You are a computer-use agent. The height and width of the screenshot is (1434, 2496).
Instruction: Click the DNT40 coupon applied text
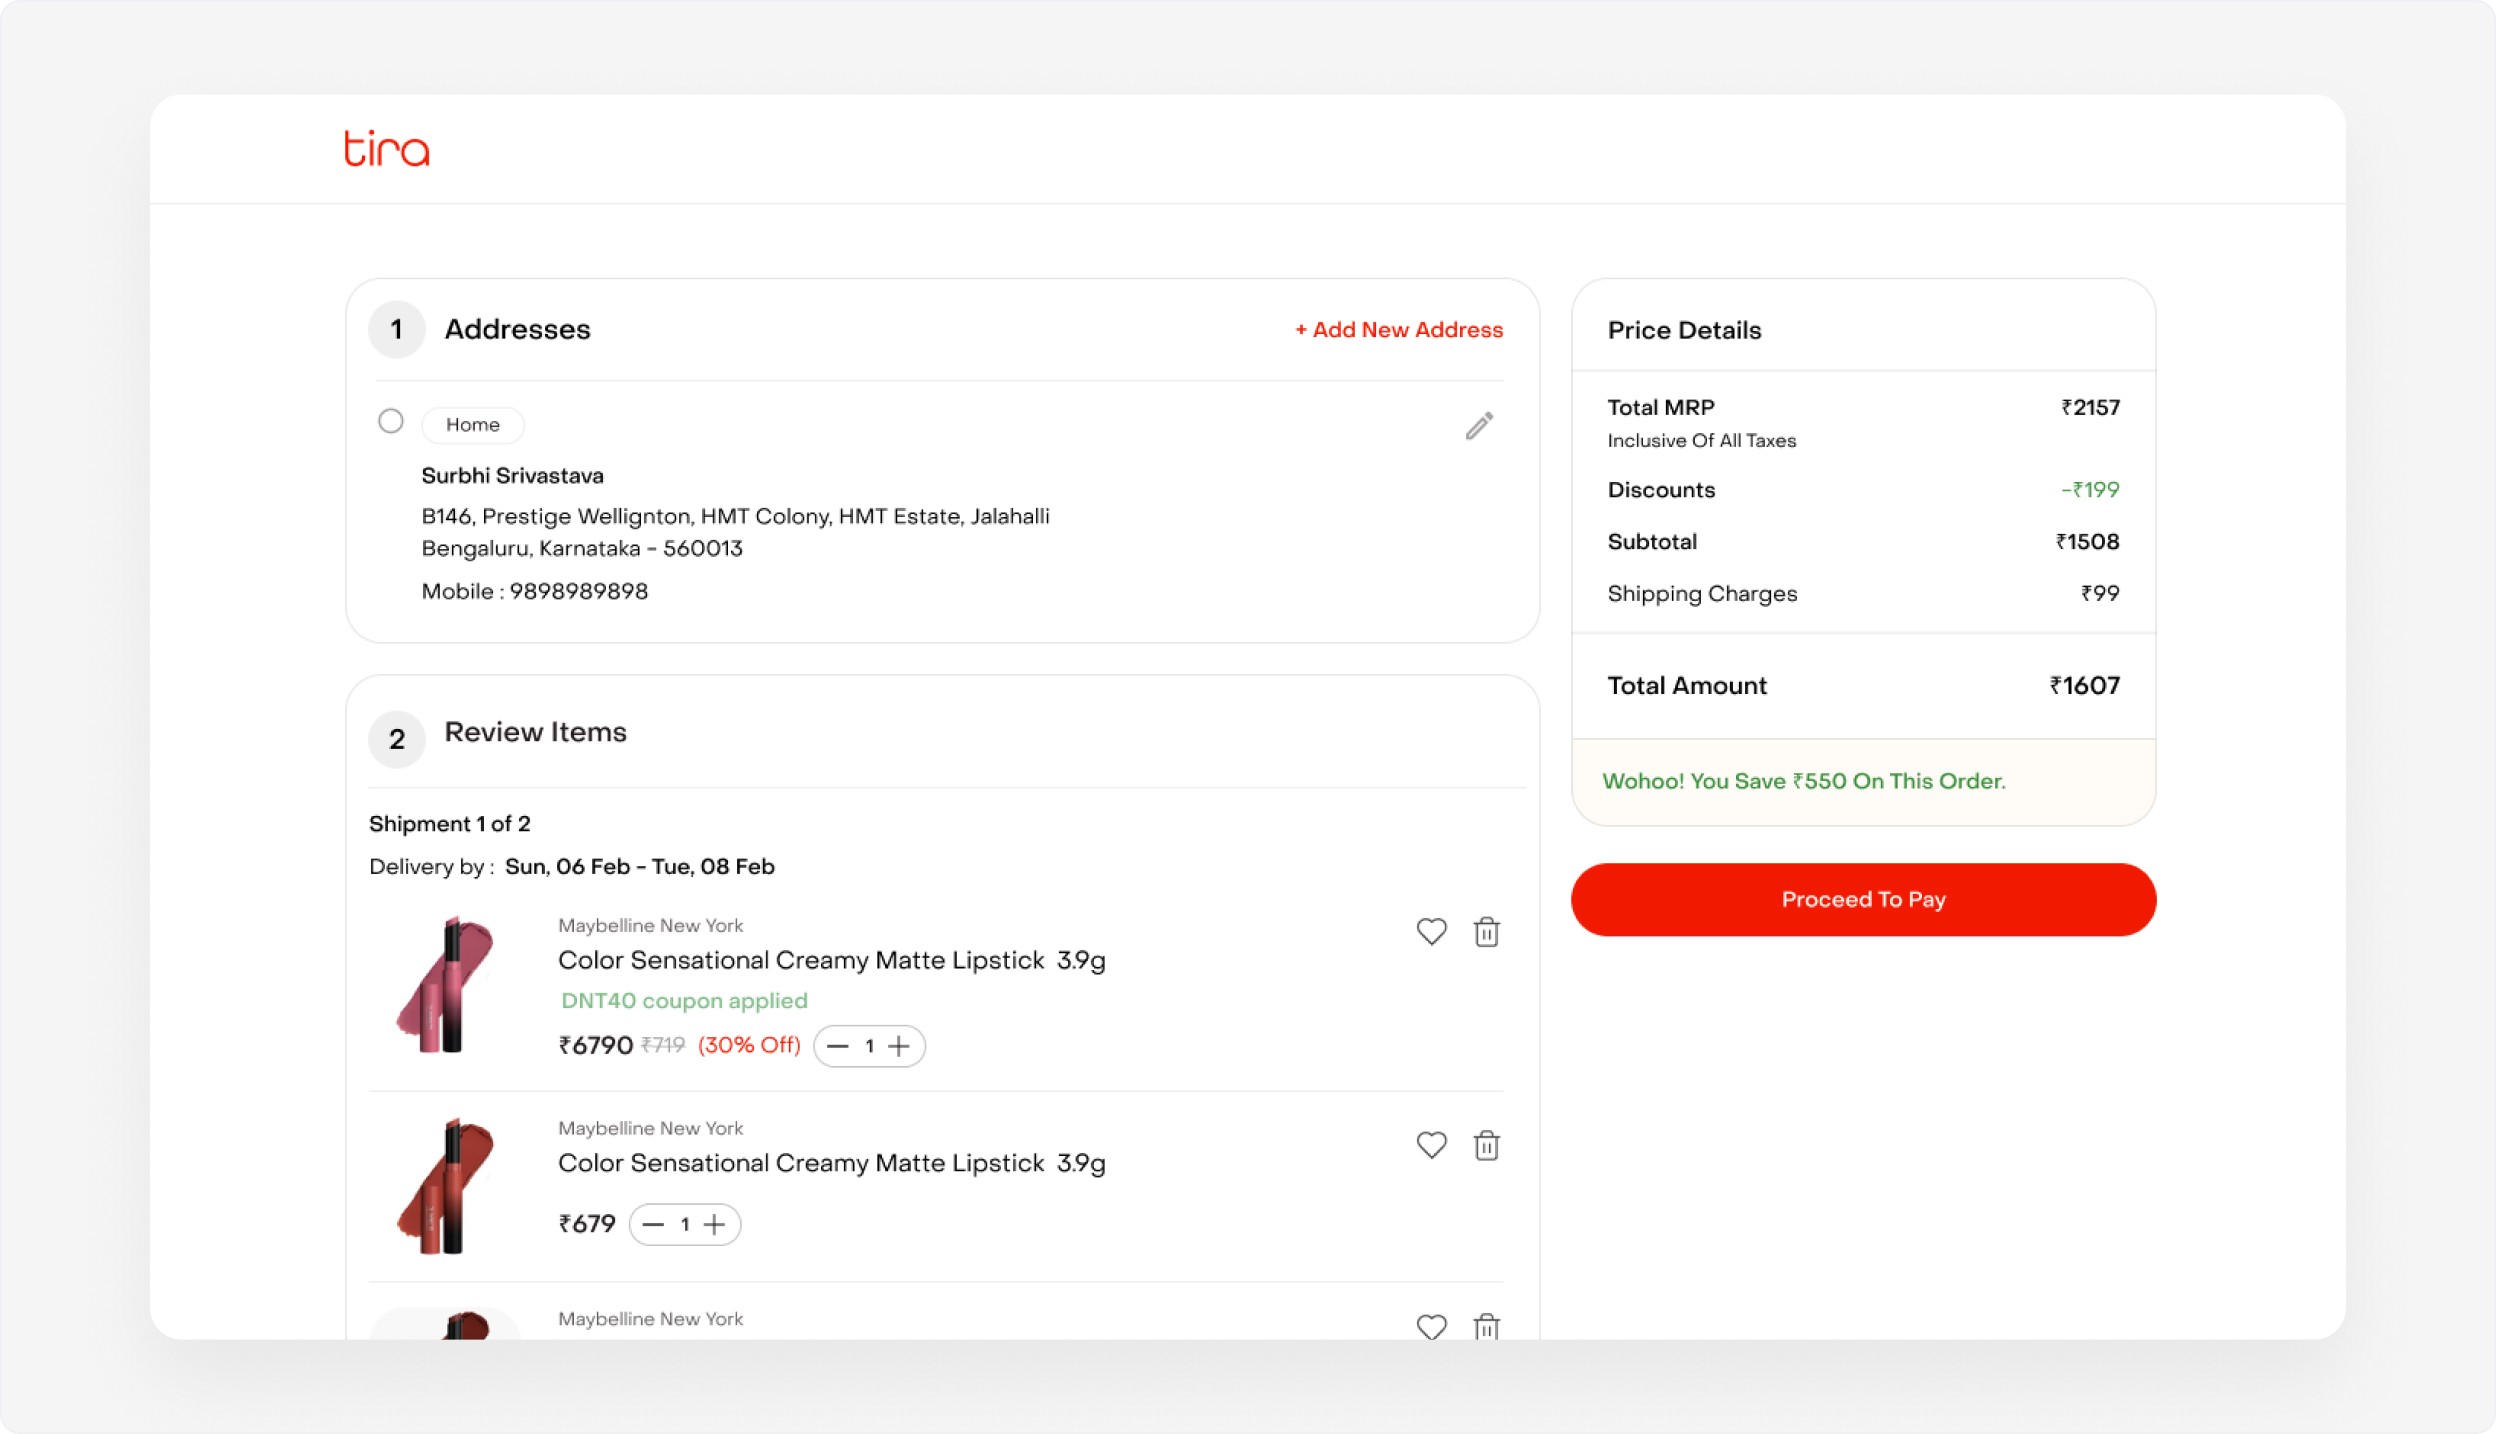click(684, 1001)
